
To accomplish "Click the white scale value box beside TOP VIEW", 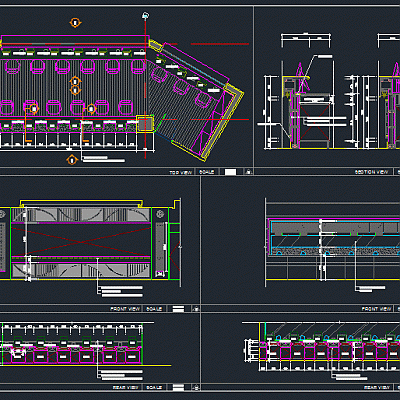I will click(x=230, y=172).
